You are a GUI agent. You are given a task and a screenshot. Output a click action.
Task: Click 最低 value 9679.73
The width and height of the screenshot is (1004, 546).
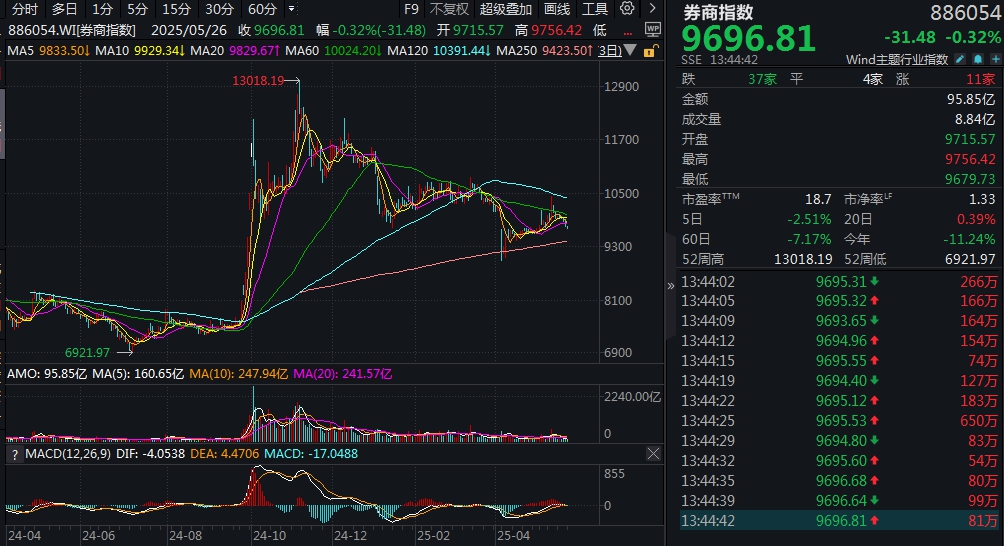(970, 179)
